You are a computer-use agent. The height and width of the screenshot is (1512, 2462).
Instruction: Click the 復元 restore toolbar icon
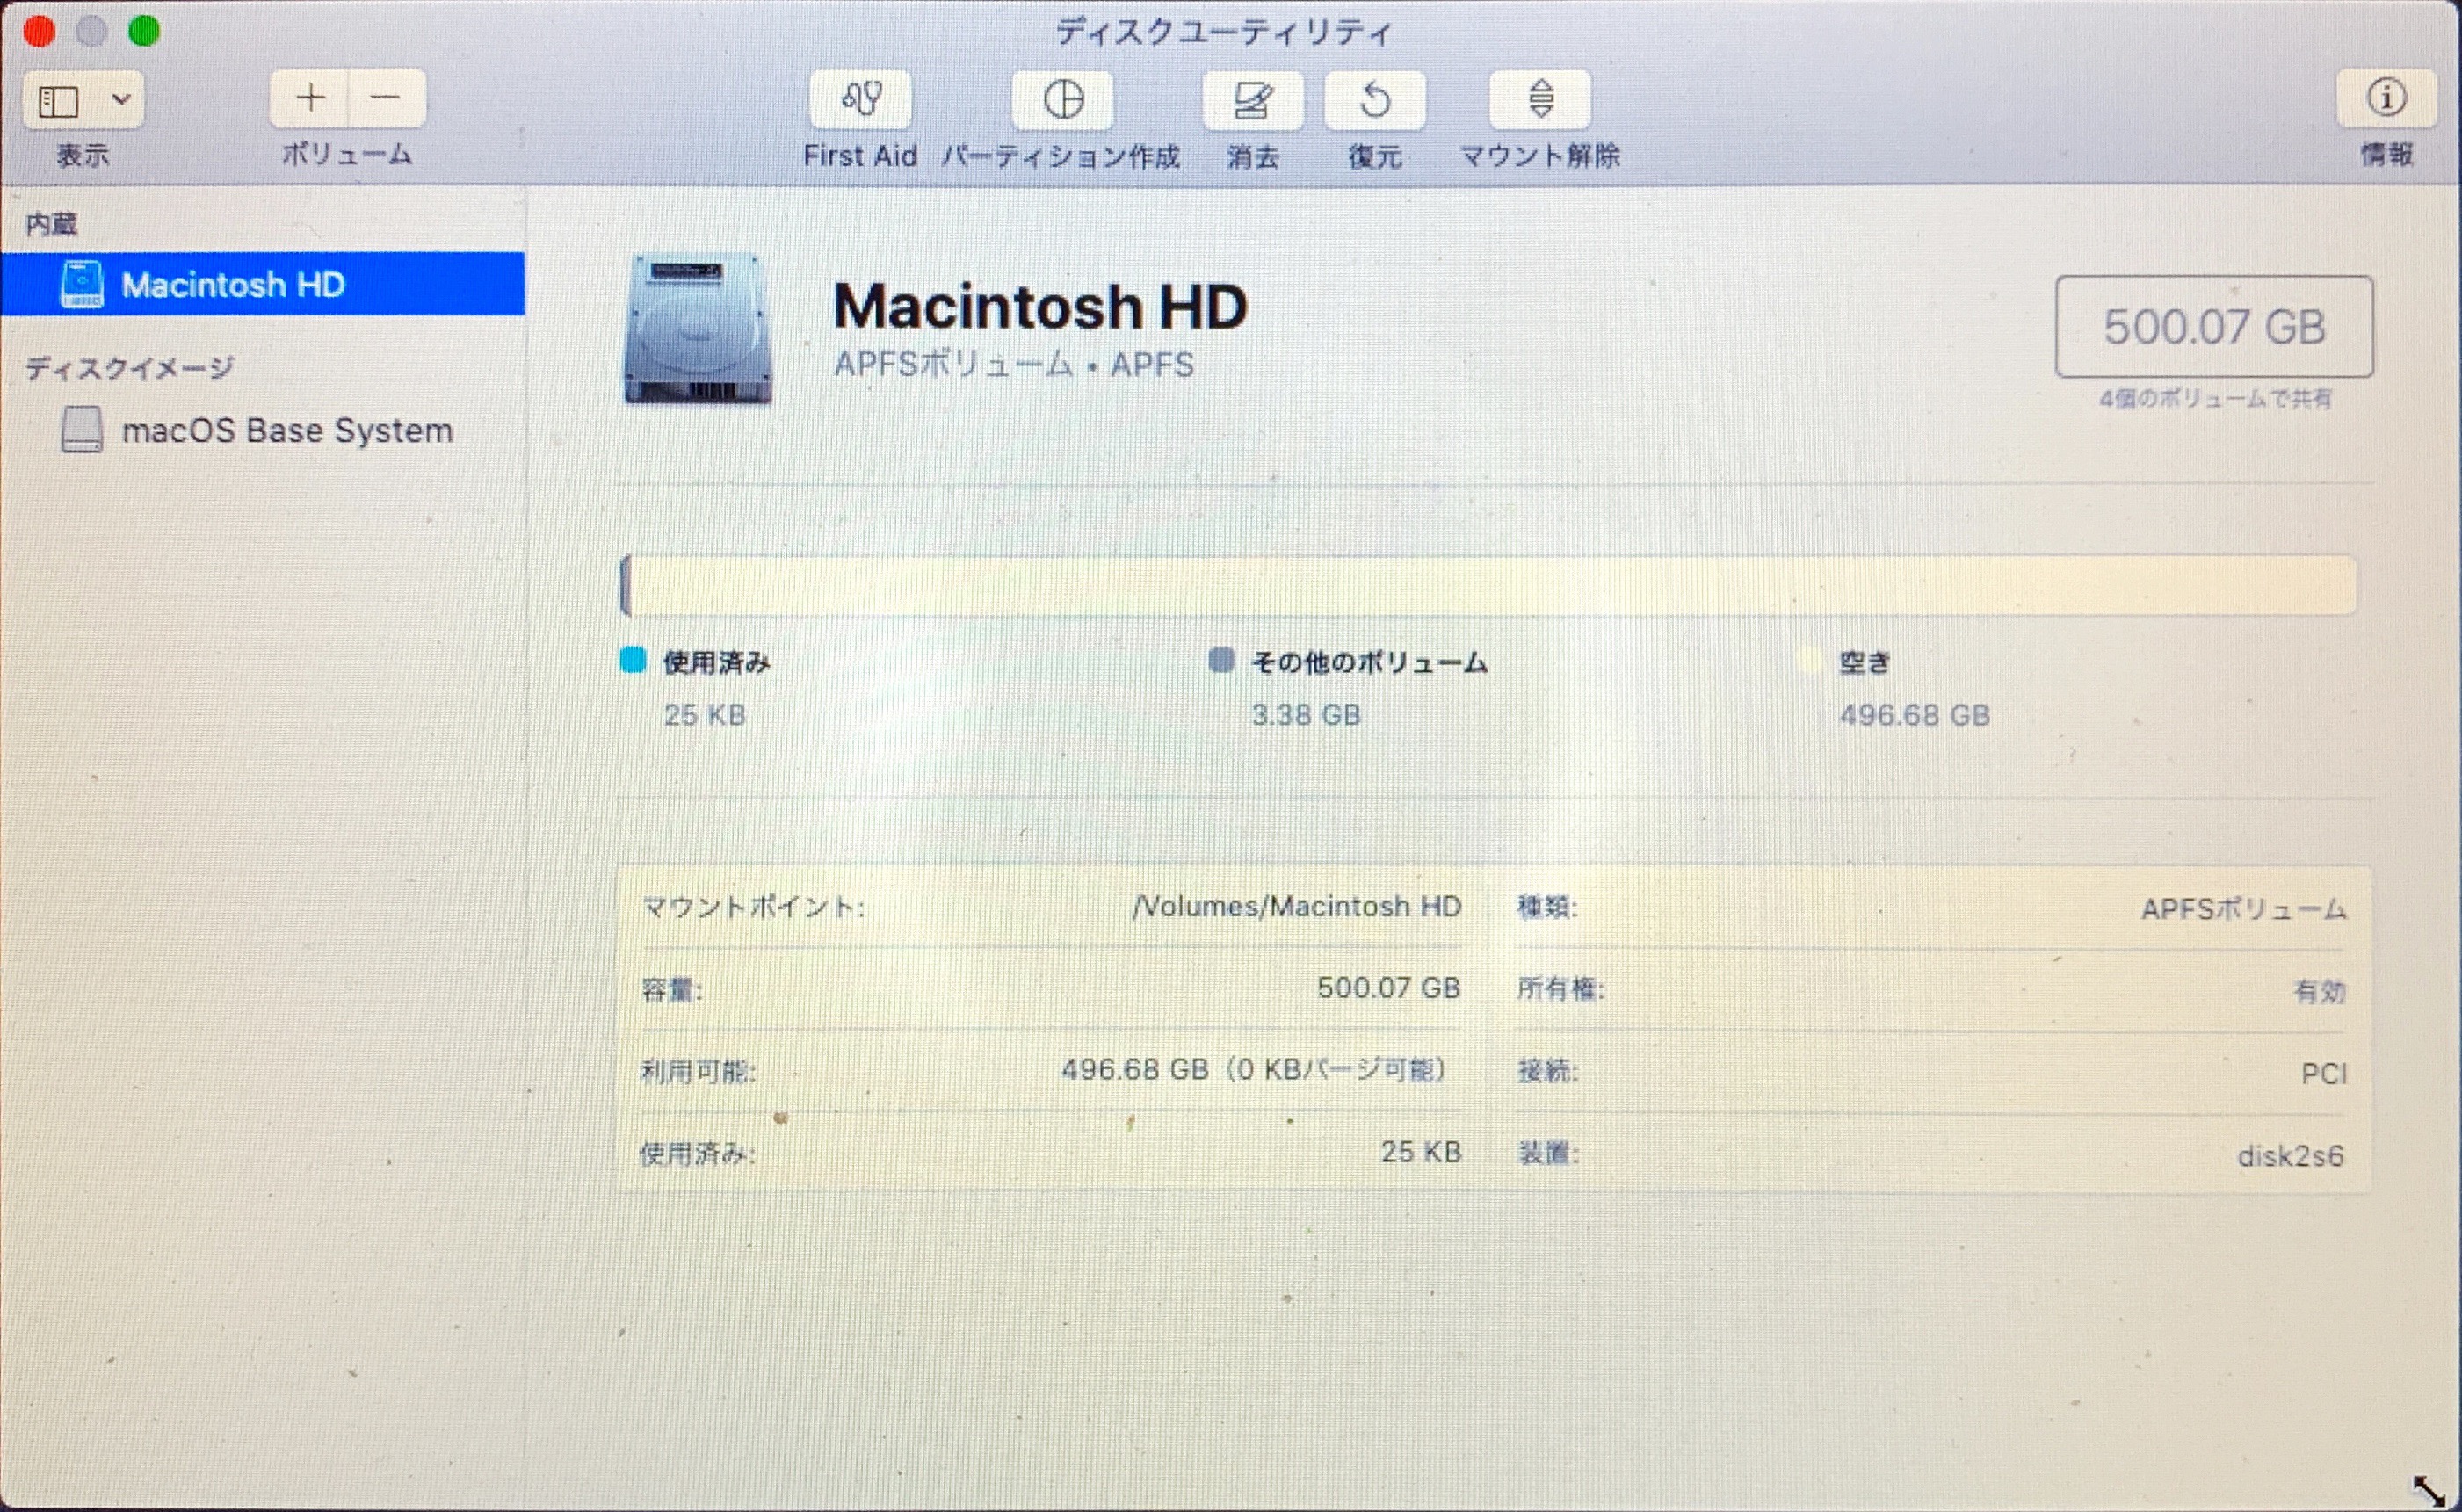pos(1375,99)
